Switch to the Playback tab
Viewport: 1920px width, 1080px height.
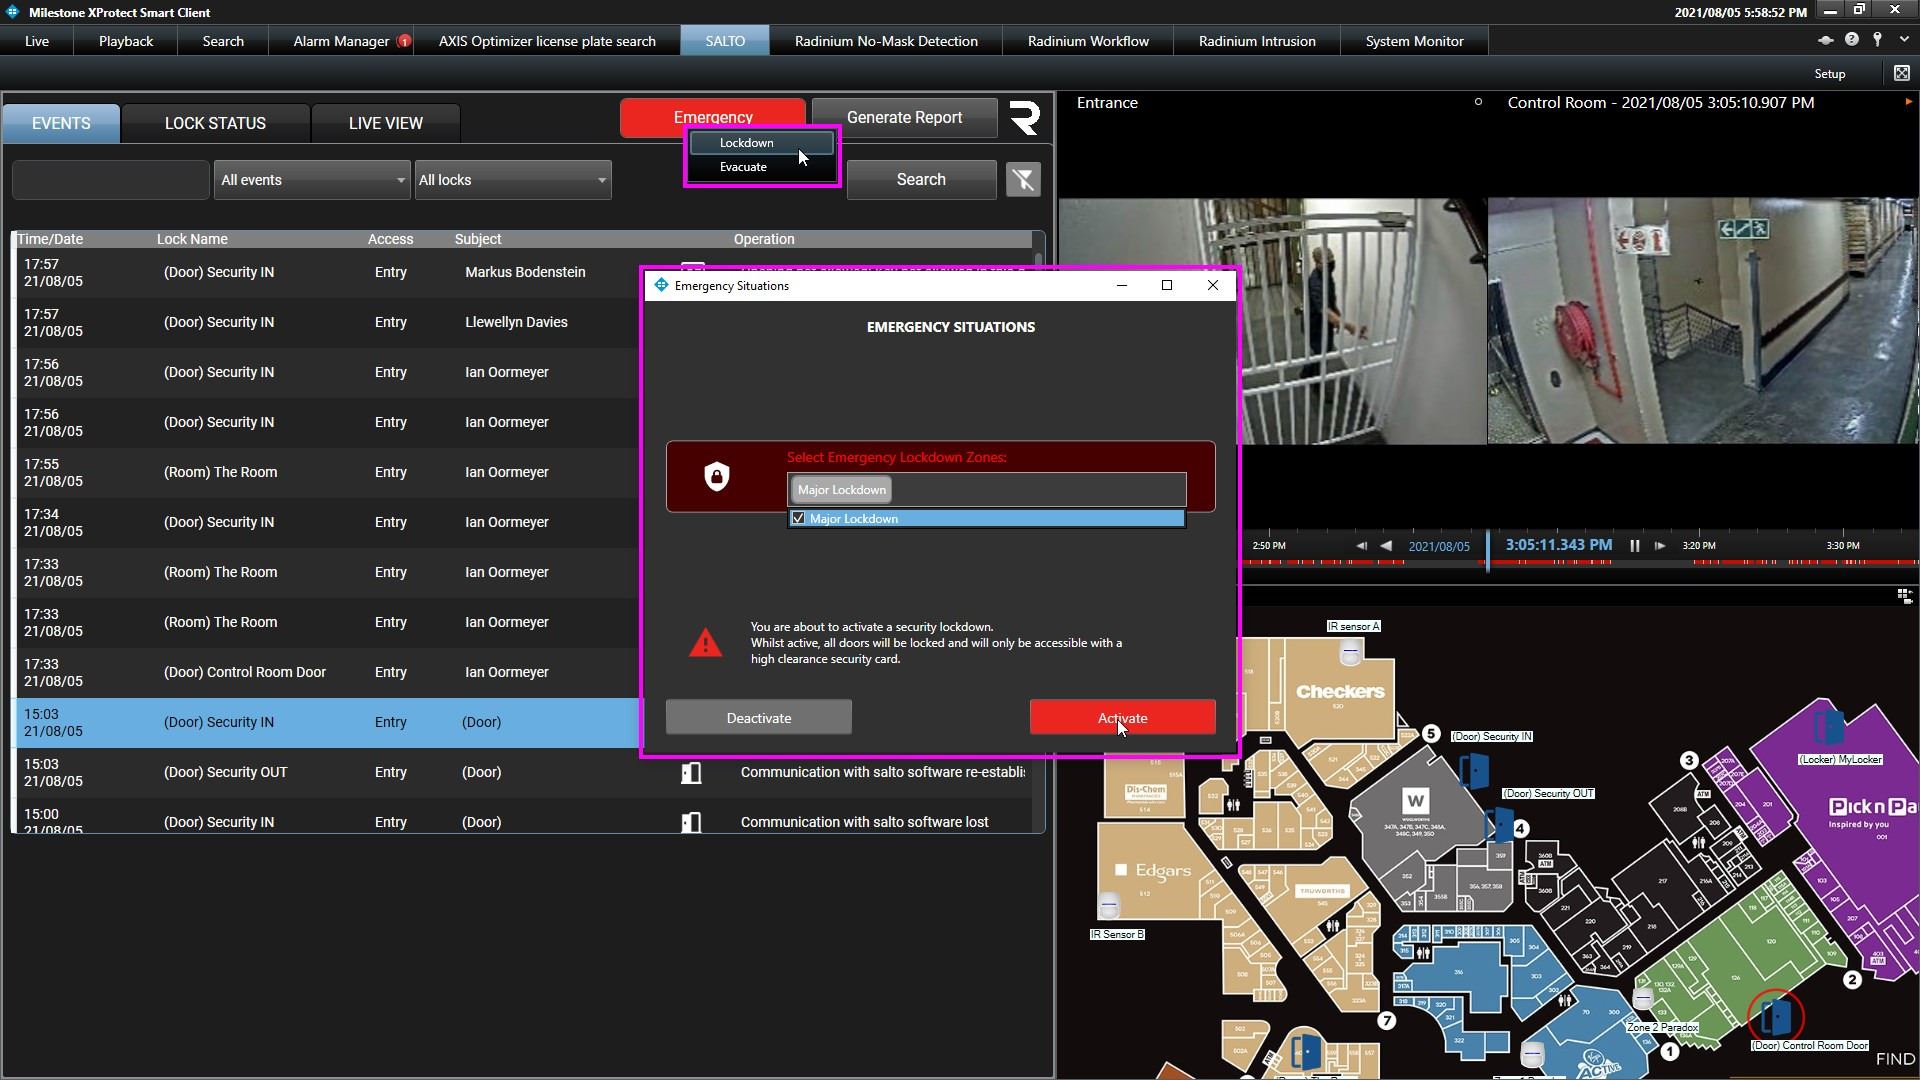coord(126,41)
